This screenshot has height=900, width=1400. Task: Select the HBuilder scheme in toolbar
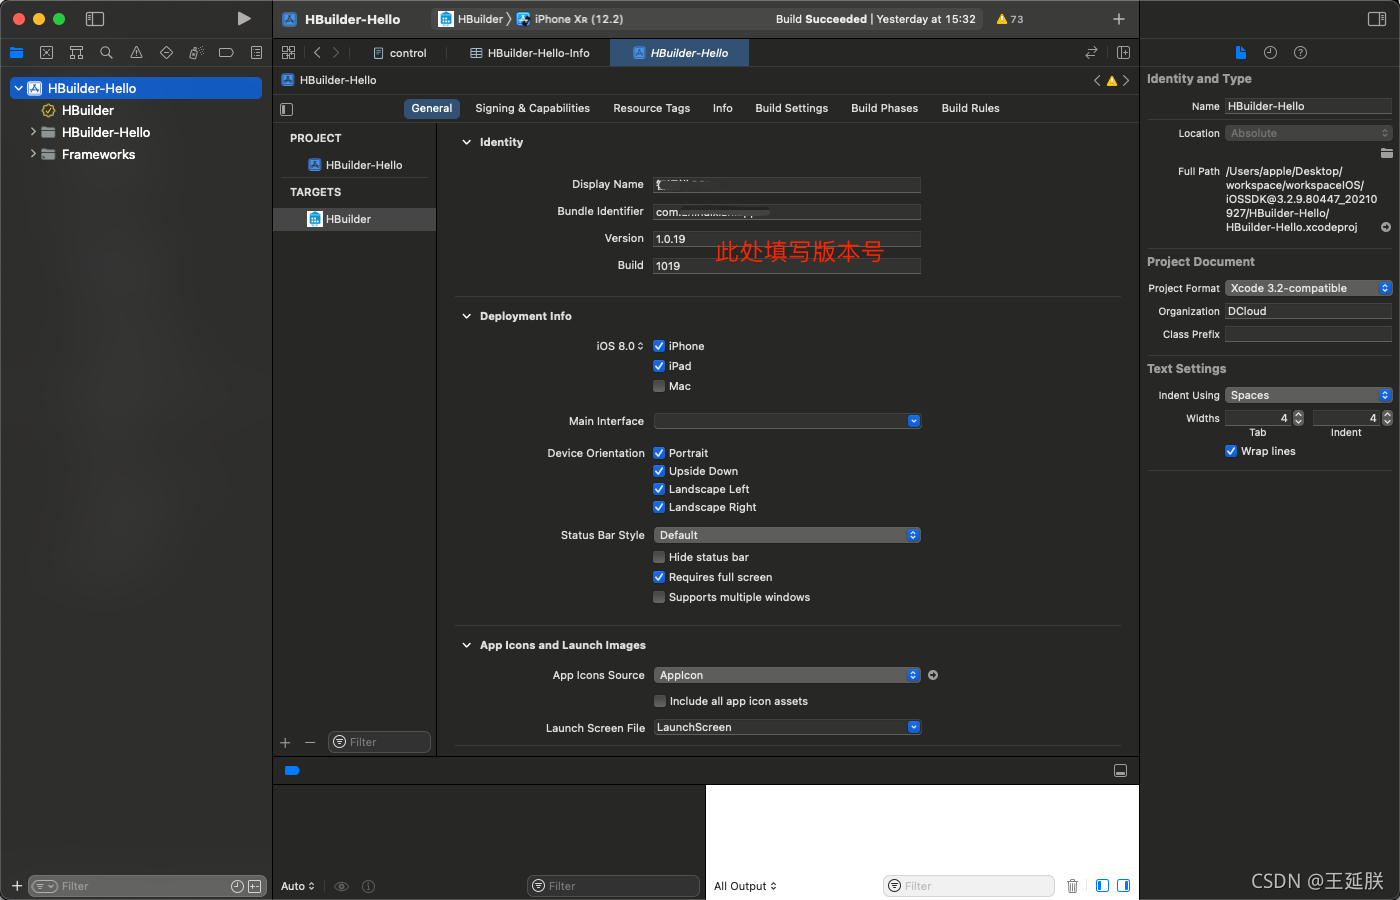[x=471, y=19]
